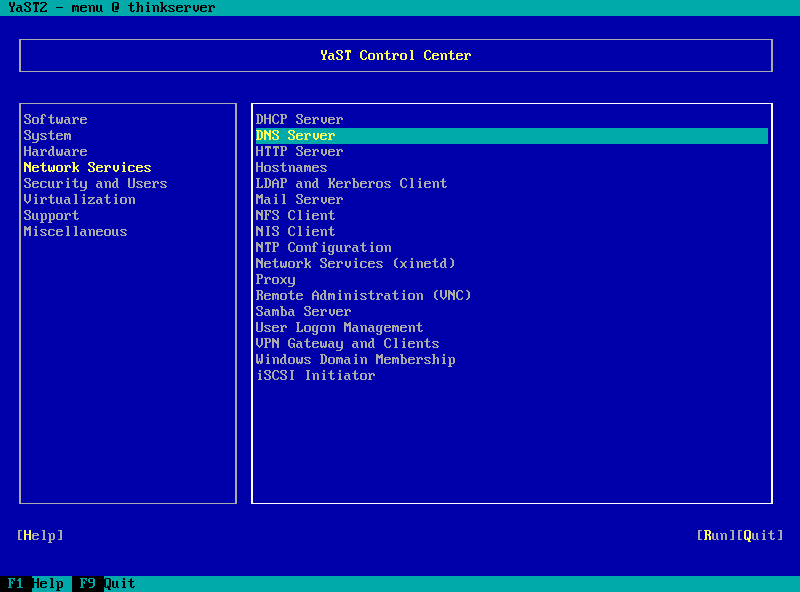Open the iSCSI Initiator module
This screenshot has height=592, width=800.
pos(315,375)
